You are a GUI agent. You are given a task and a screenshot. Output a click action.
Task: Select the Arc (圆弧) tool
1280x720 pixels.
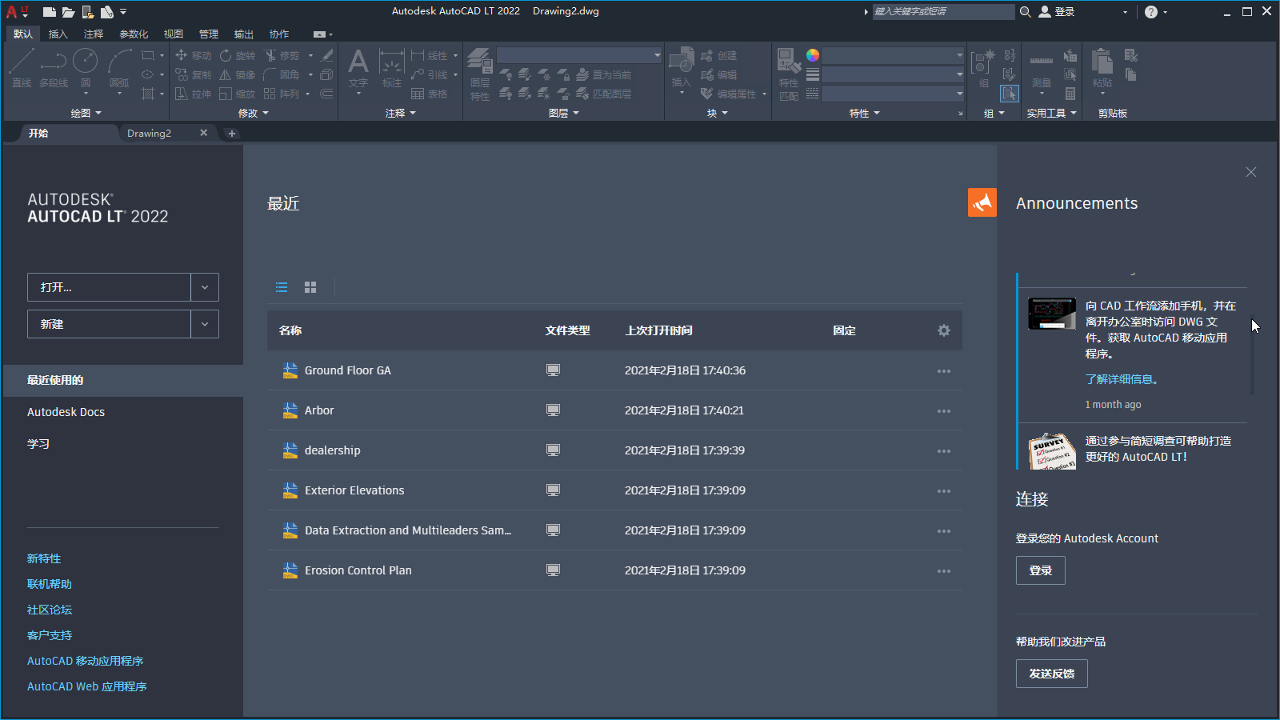[x=119, y=68]
